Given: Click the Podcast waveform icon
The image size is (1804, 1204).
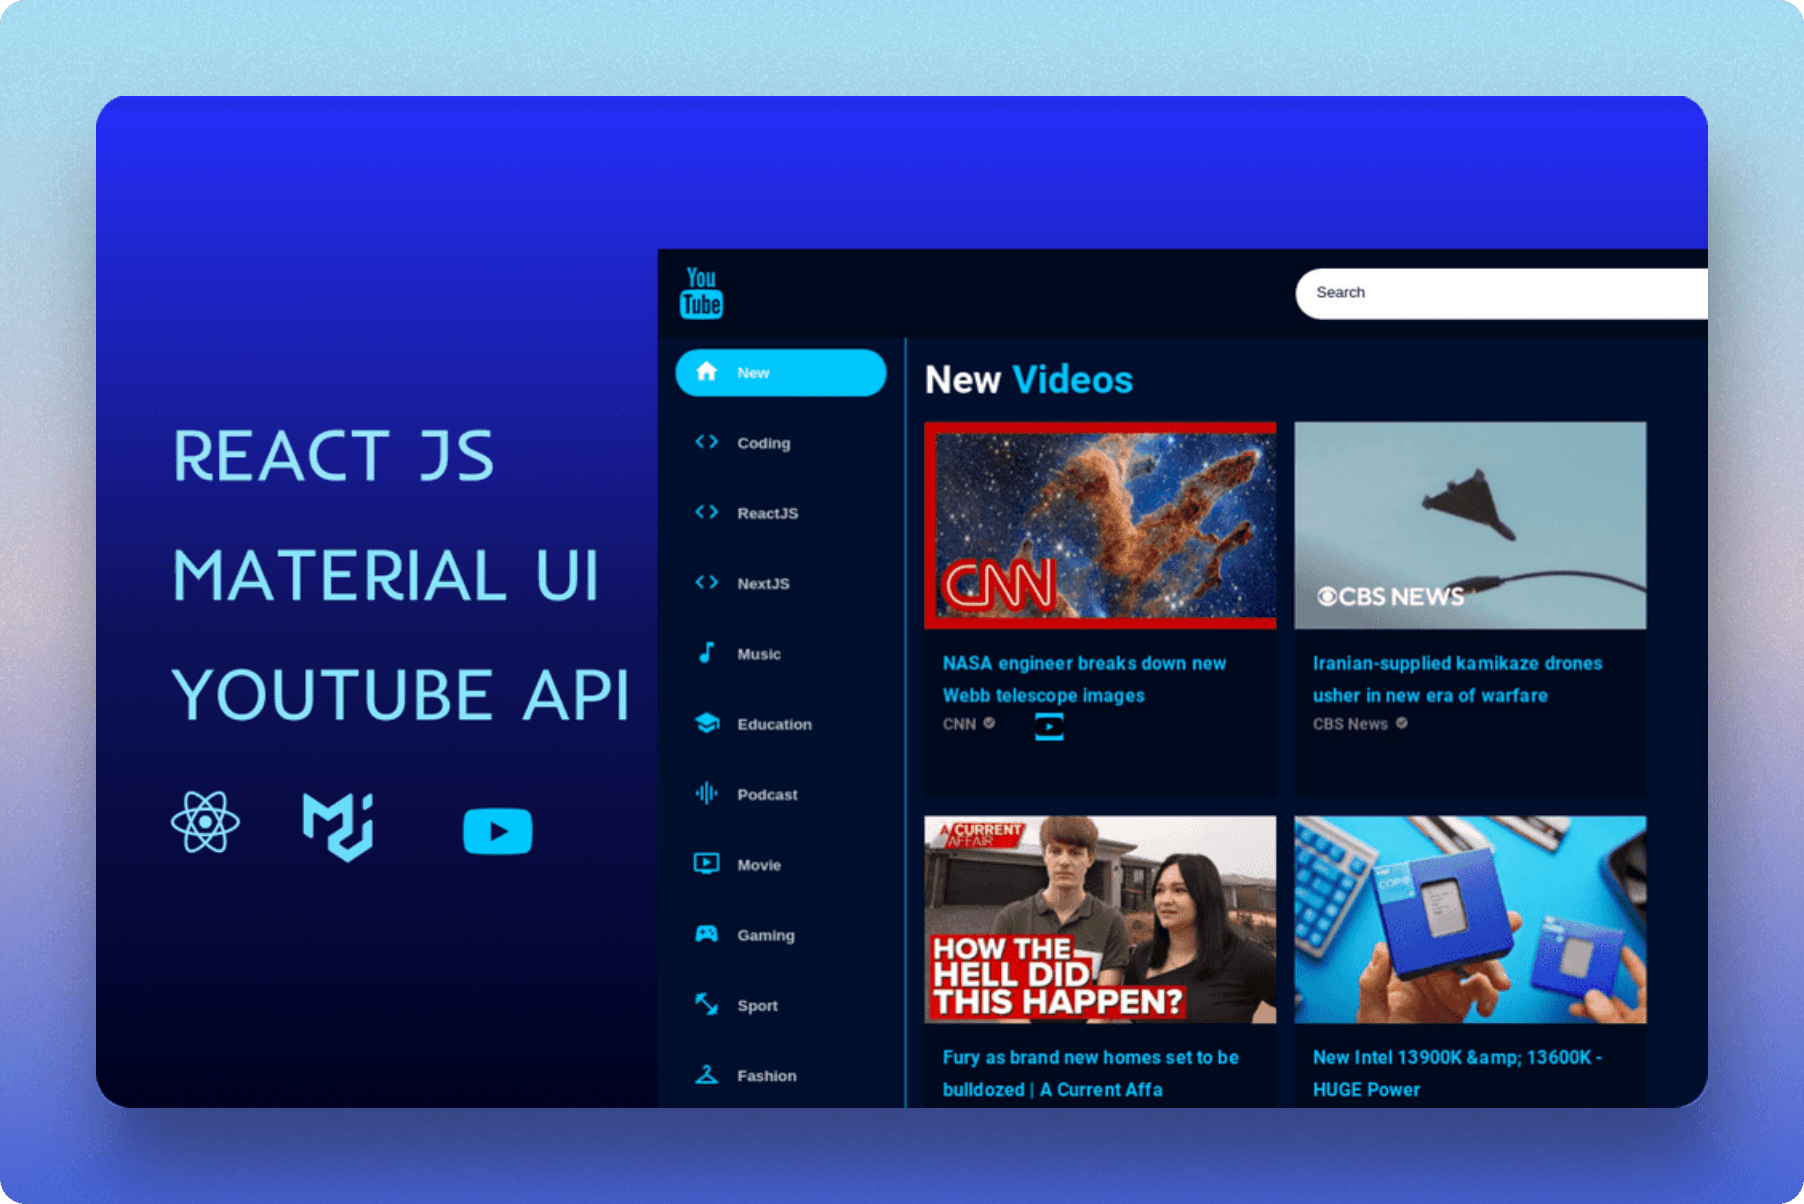Looking at the screenshot, I should [x=706, y=793].
